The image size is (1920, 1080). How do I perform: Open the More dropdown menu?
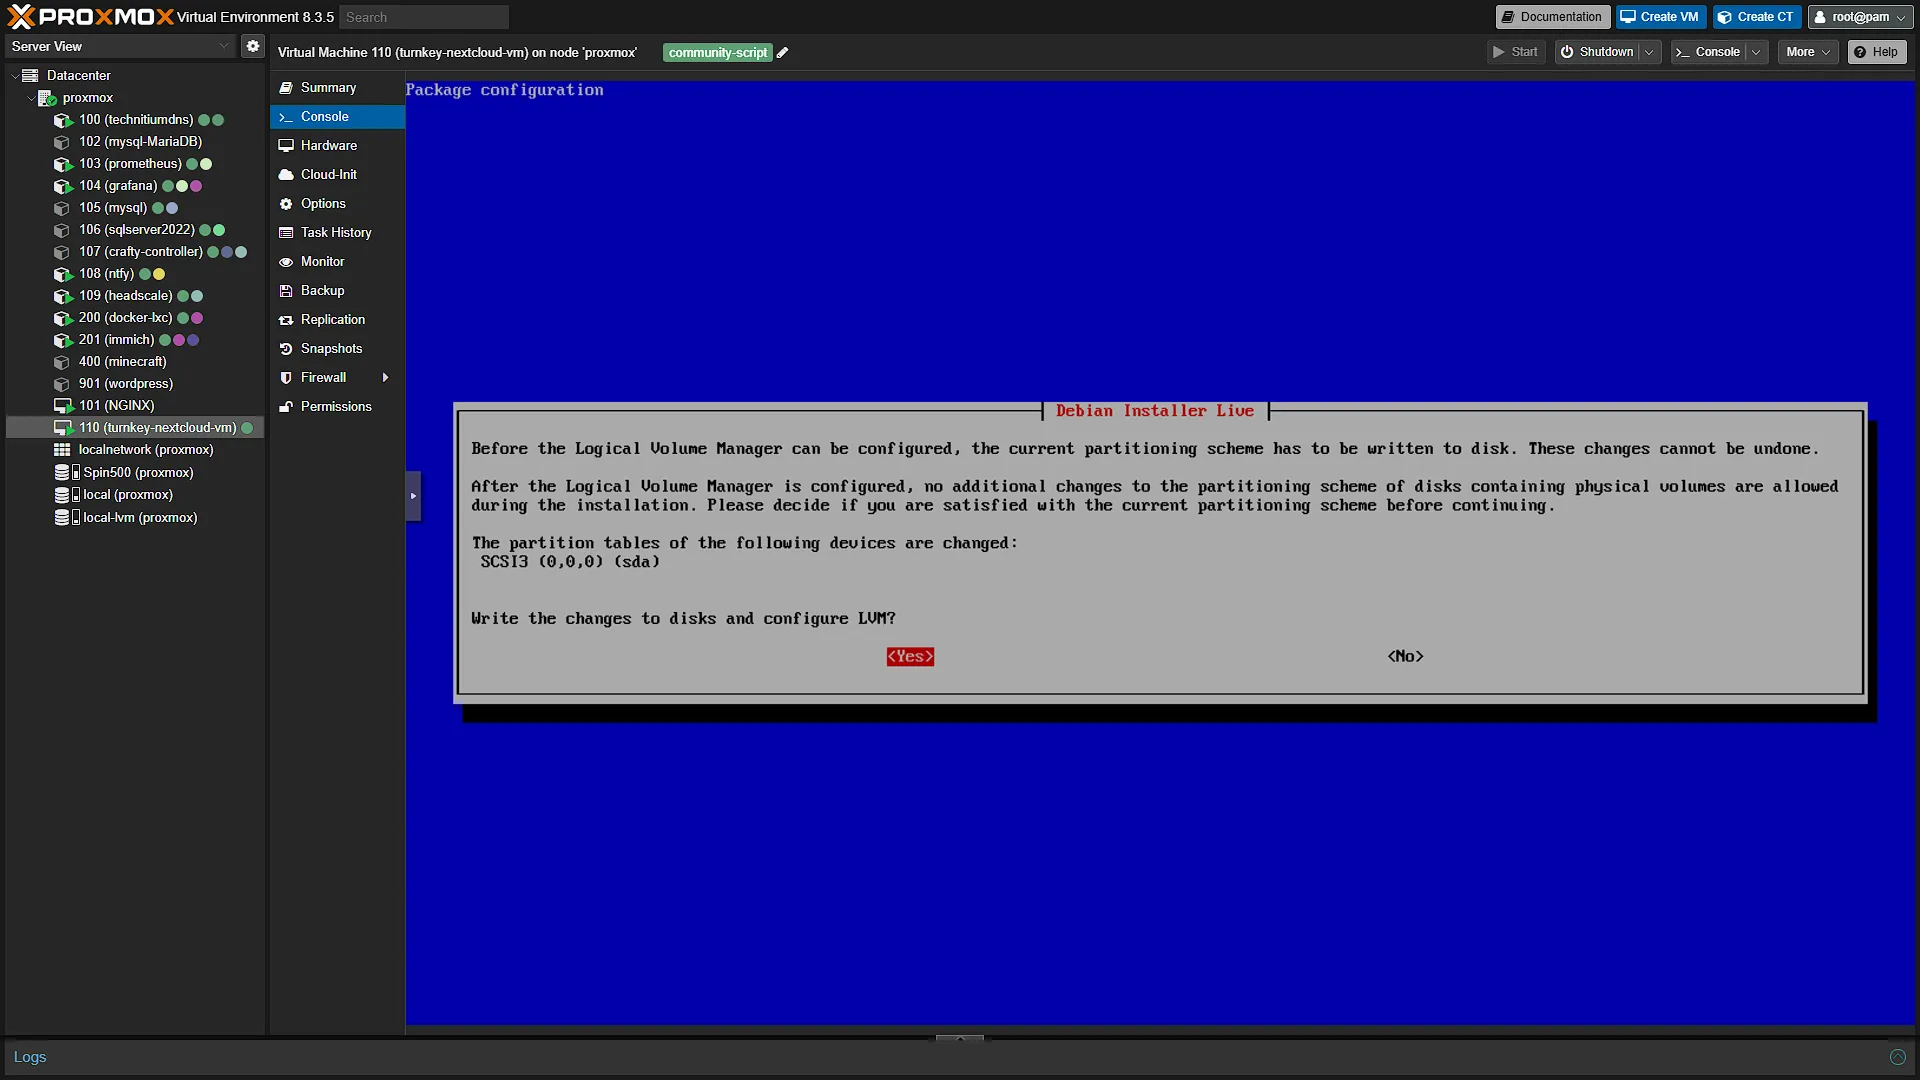[1808, 52]
